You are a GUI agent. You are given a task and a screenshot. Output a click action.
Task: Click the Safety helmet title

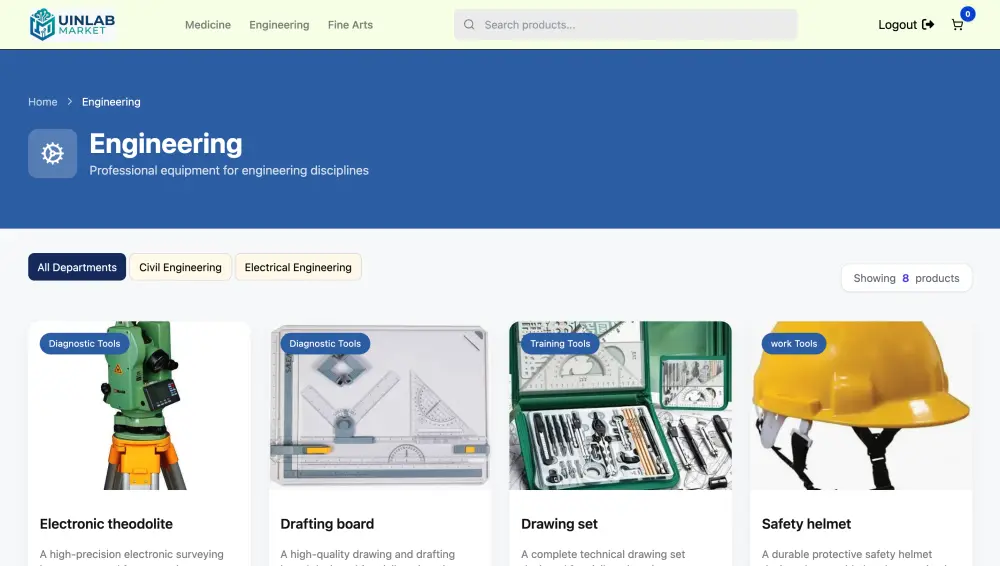click(x=806, y=524)
